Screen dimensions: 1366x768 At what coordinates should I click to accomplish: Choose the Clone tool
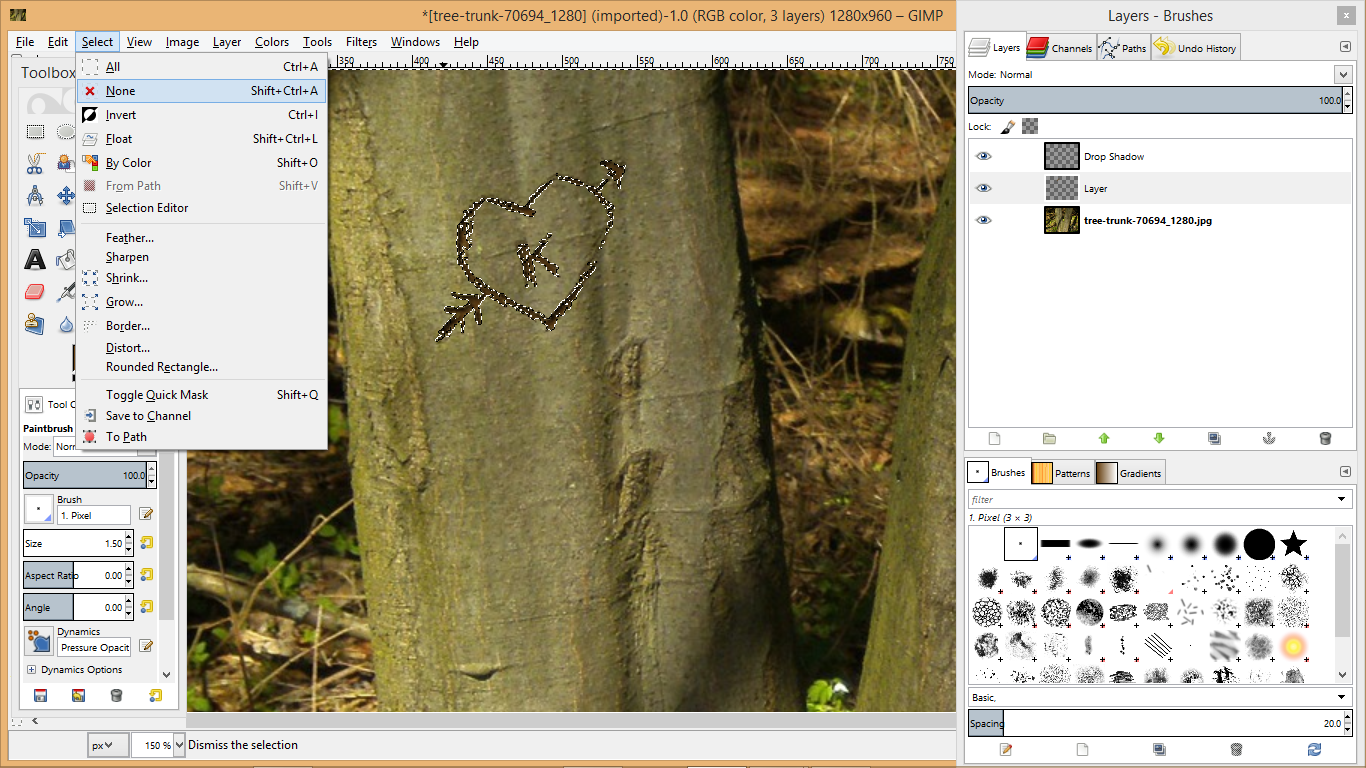coord(33,322)
